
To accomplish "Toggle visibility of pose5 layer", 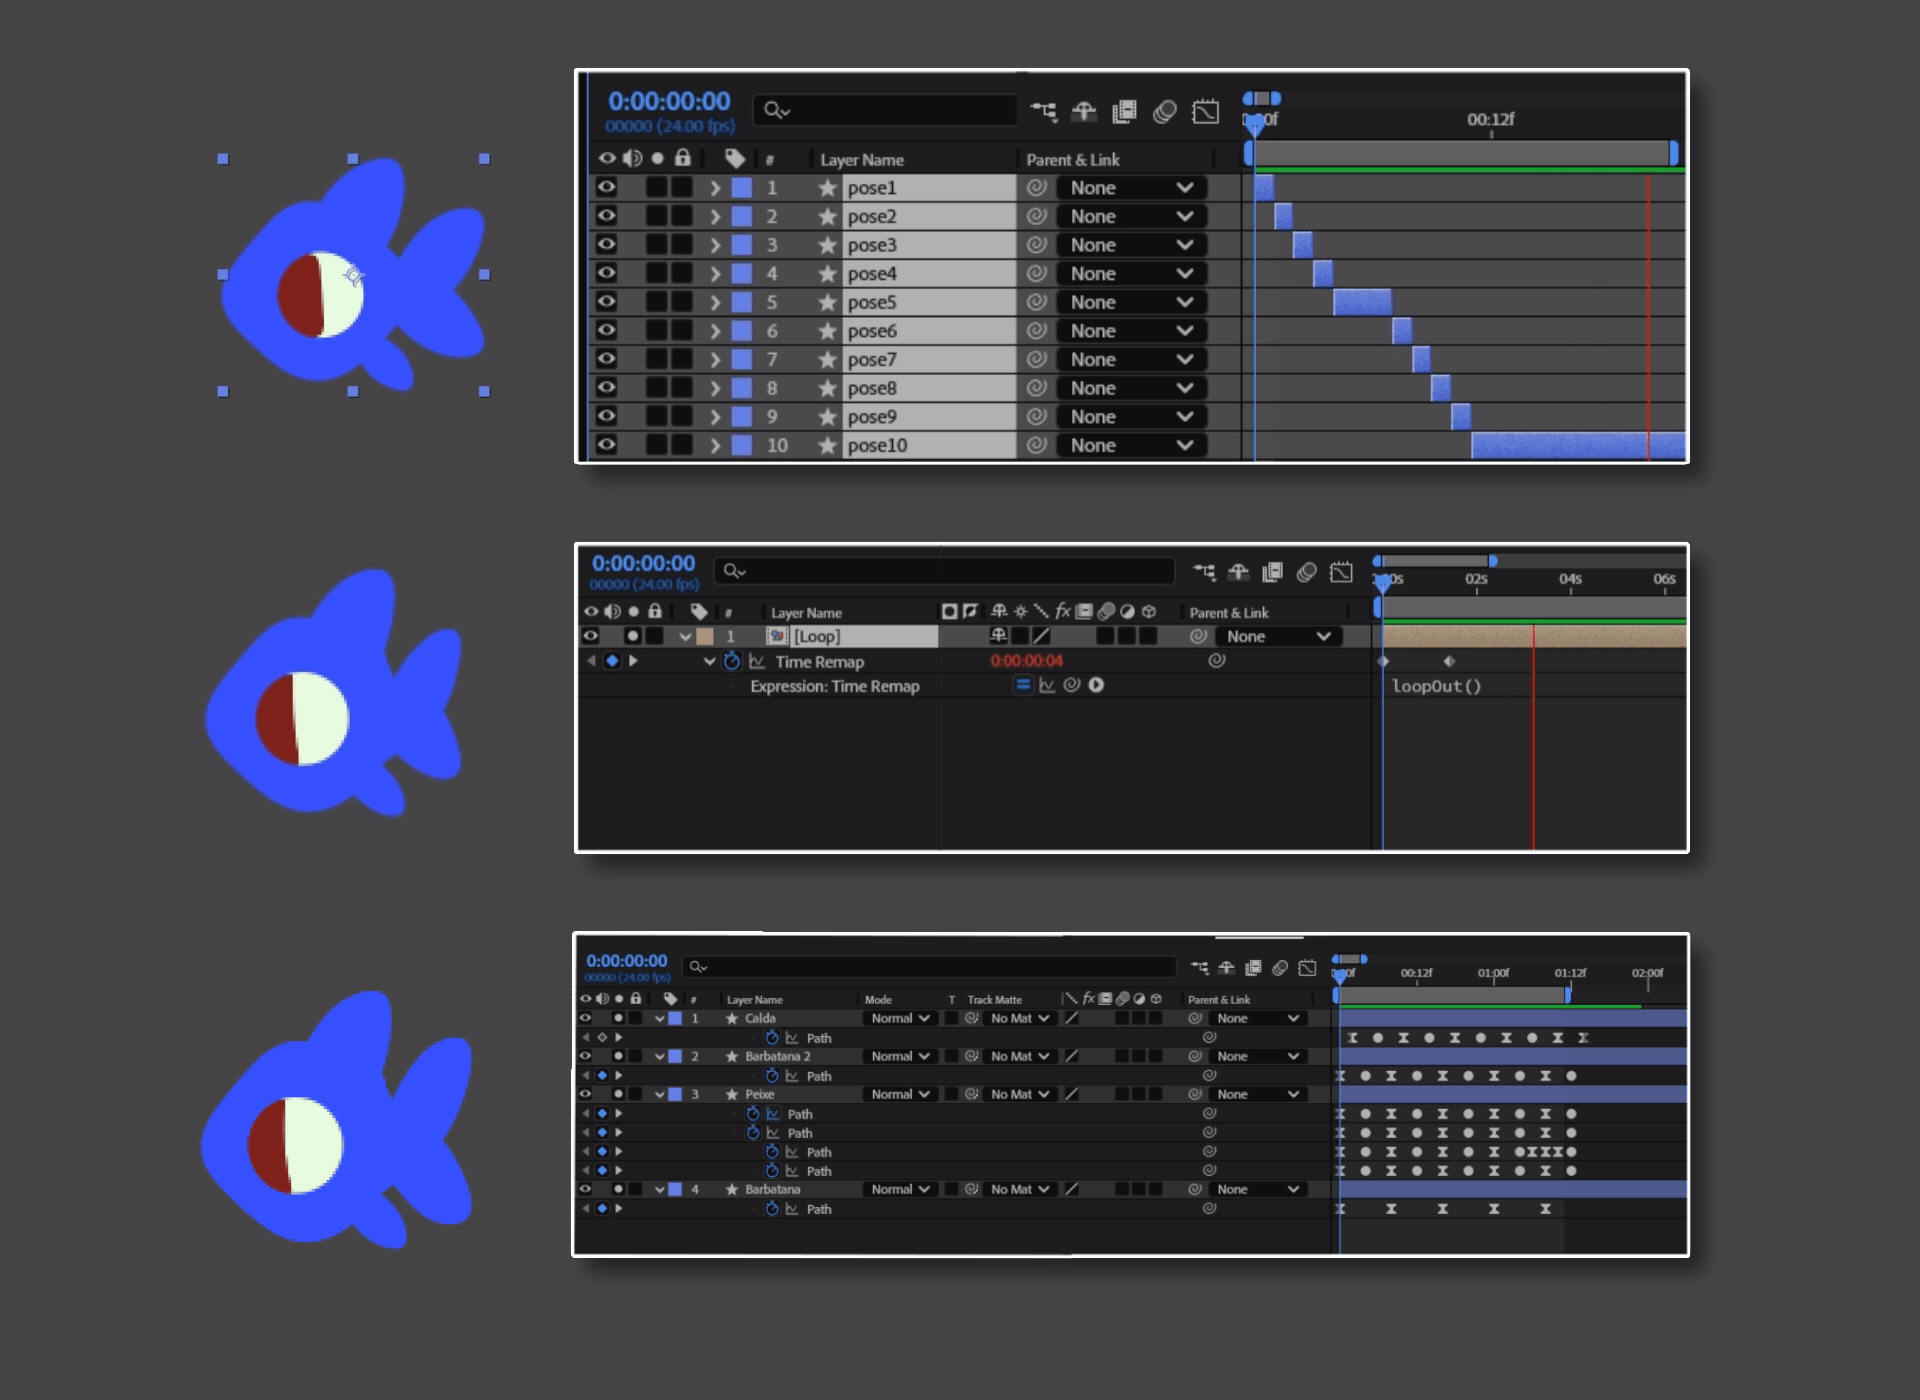I will pyautogui.click(x=606, y=301).
